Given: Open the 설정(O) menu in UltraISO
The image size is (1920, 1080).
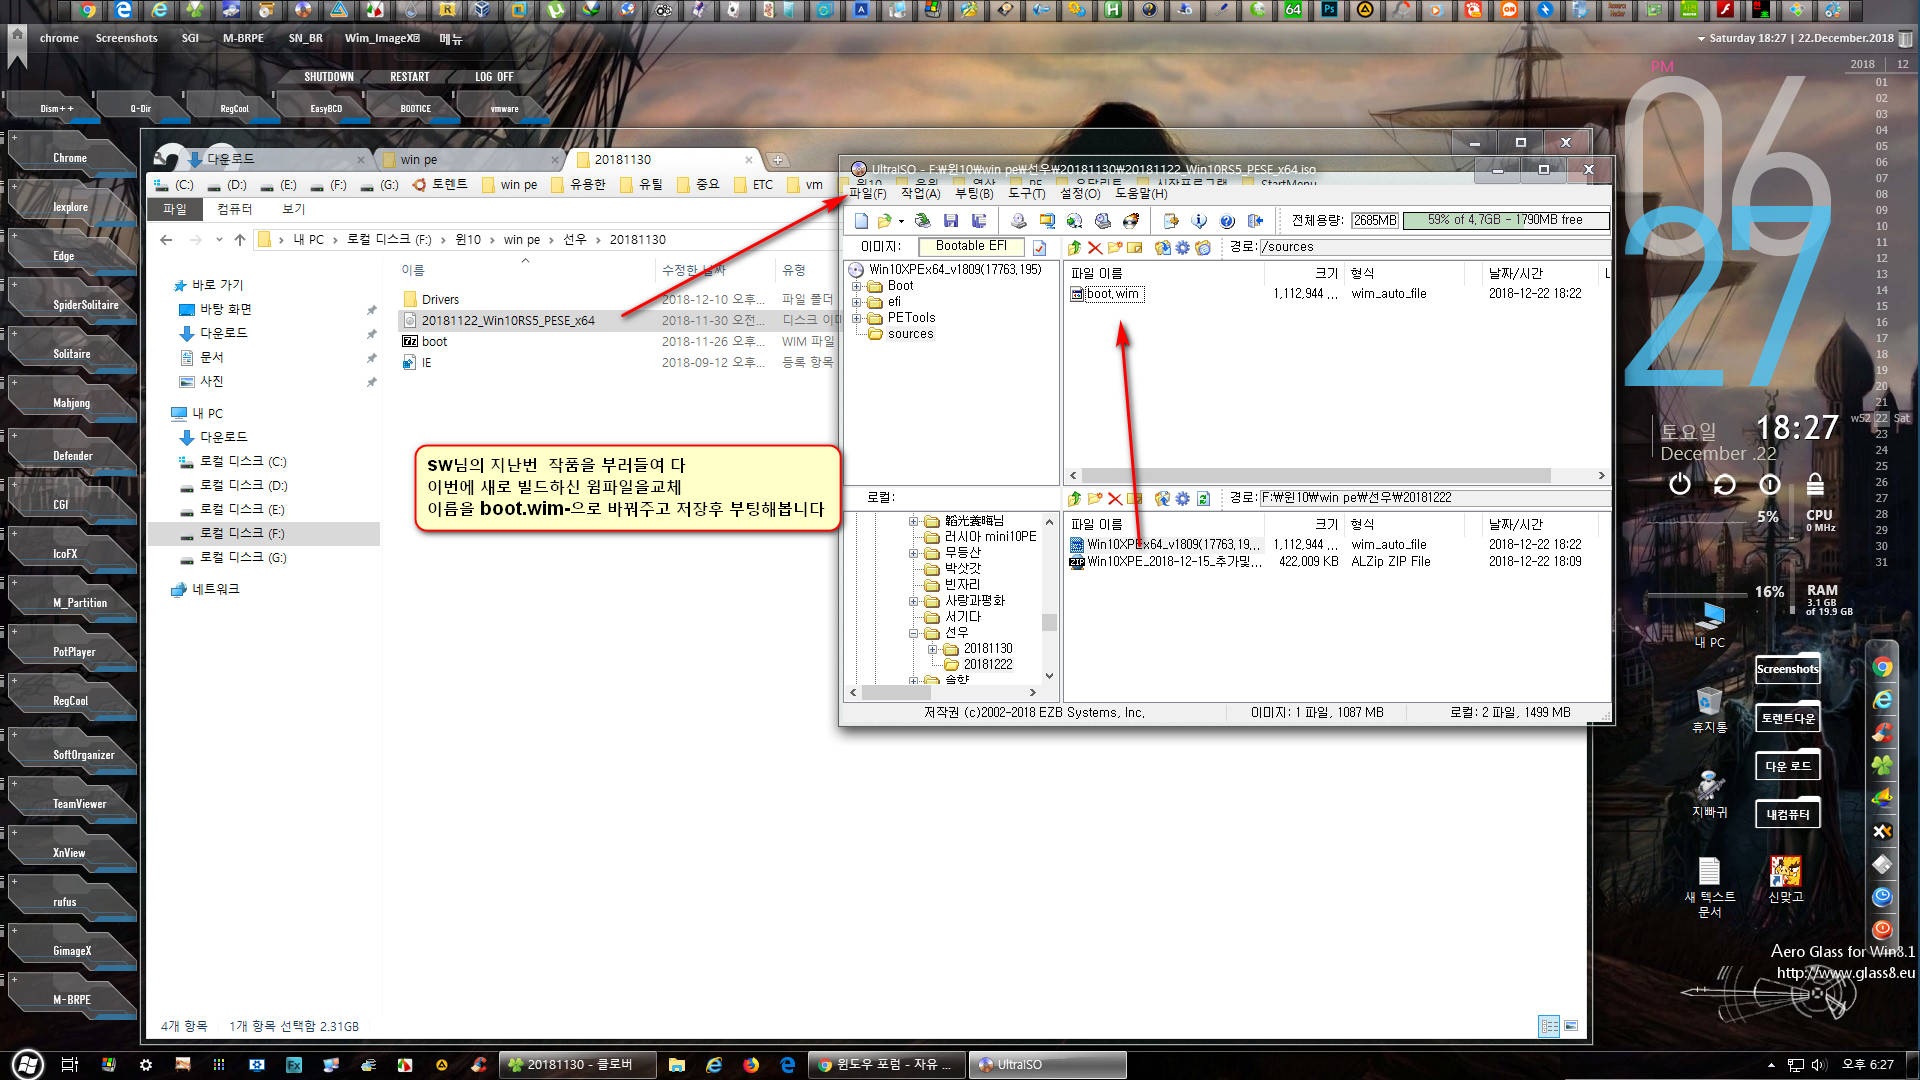Looking at the screenshot, I should (x=1080, y=193).
